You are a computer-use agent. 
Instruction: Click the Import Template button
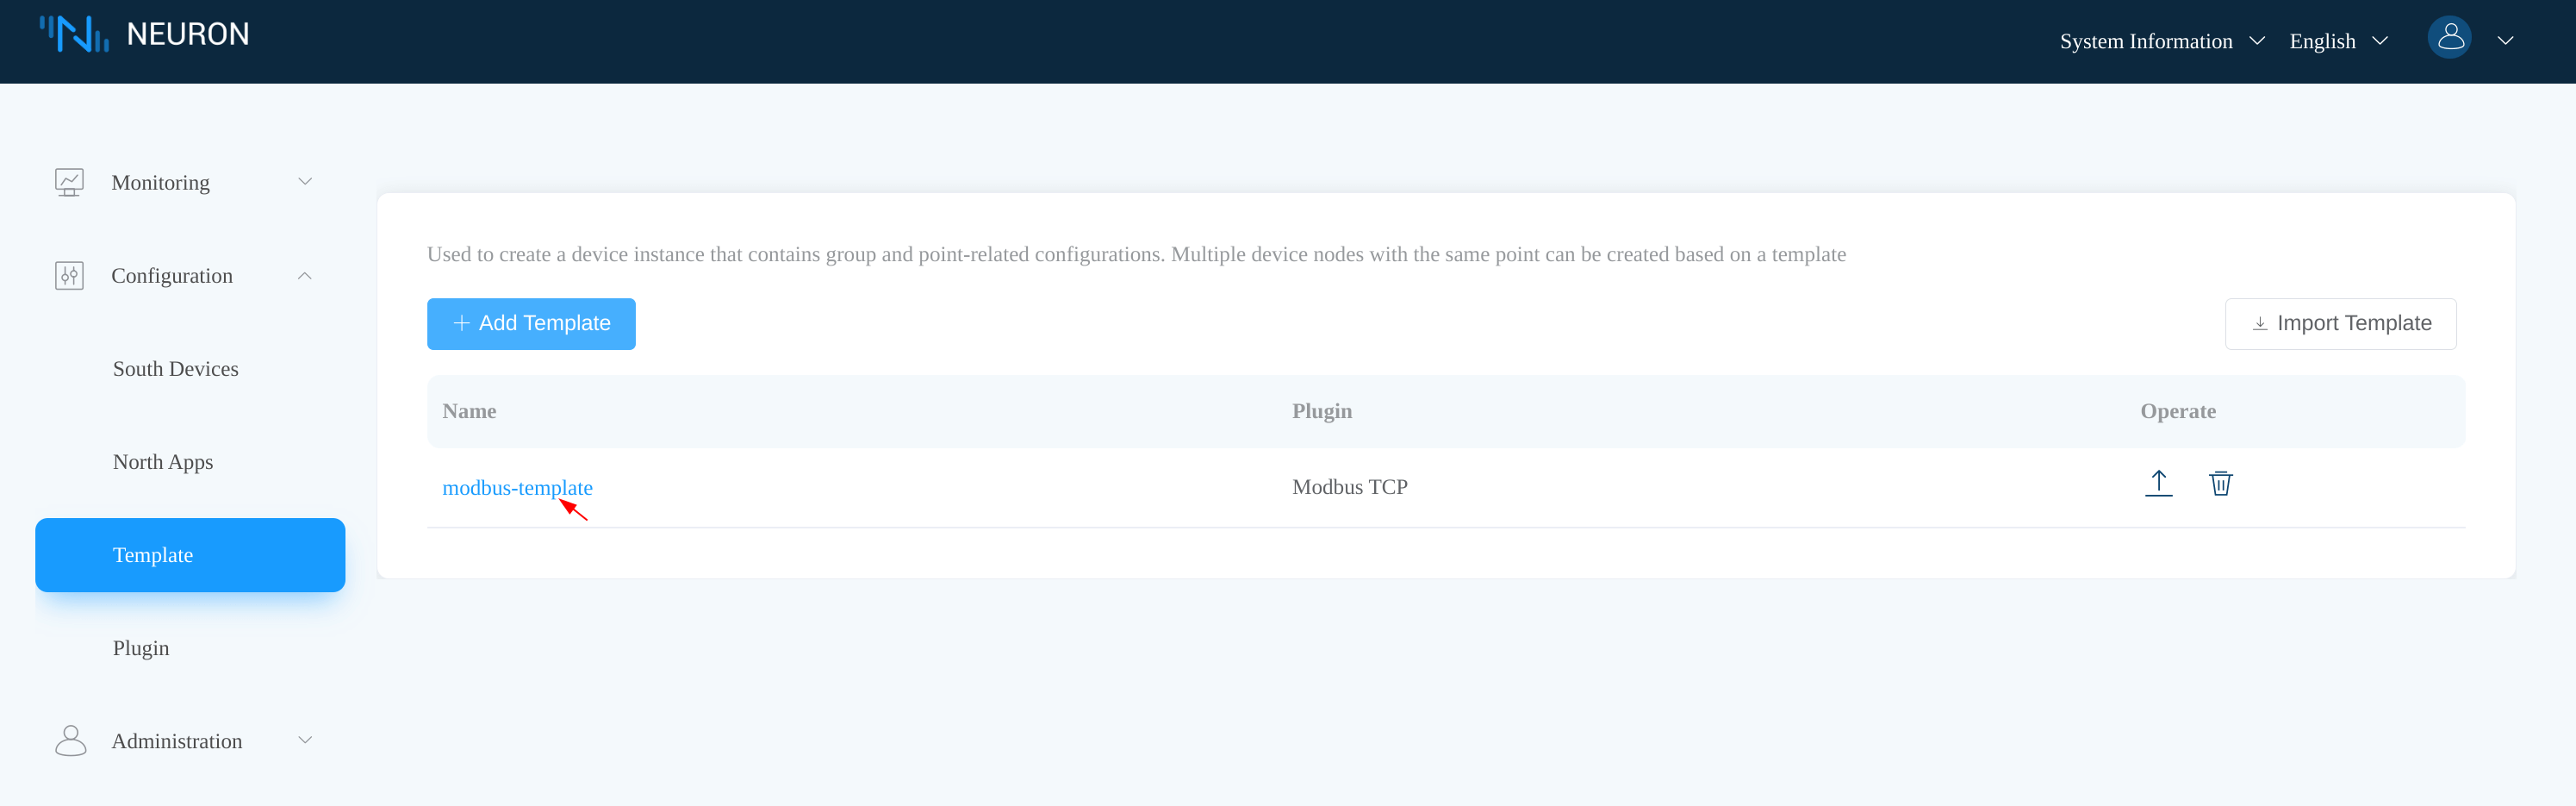(x=2340, y=324)
